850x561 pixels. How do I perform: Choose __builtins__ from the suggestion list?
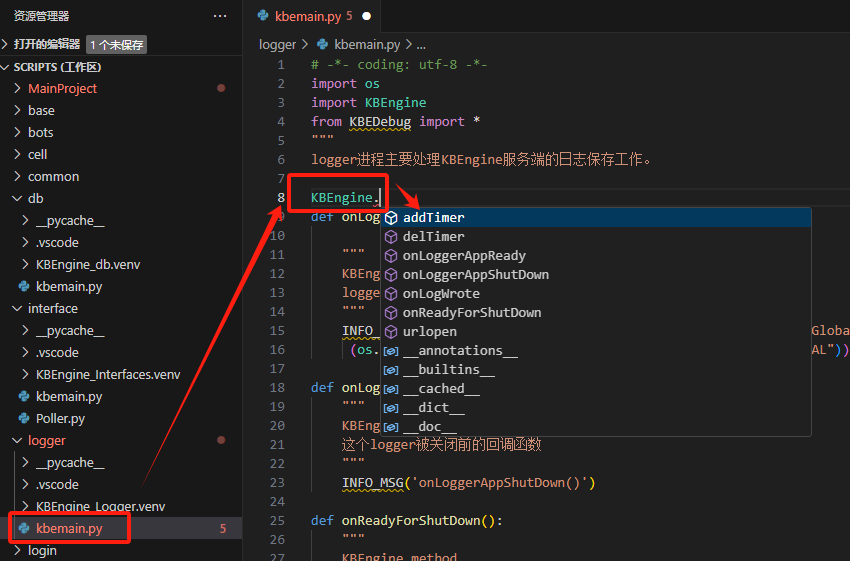coord(596,370)
